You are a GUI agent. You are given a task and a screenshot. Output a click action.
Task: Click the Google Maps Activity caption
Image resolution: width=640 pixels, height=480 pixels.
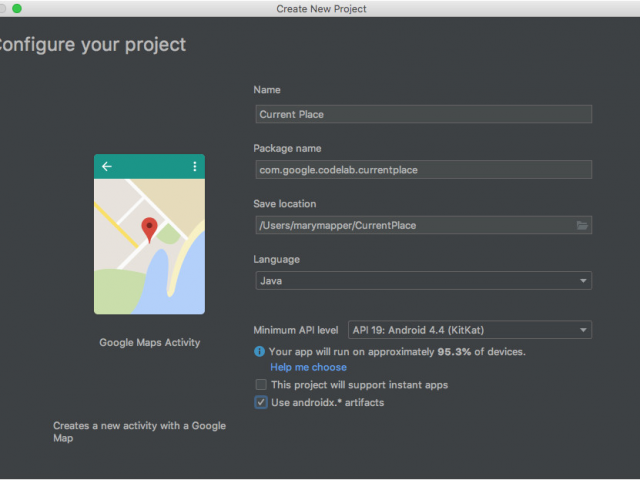click(x=150, y=342)
